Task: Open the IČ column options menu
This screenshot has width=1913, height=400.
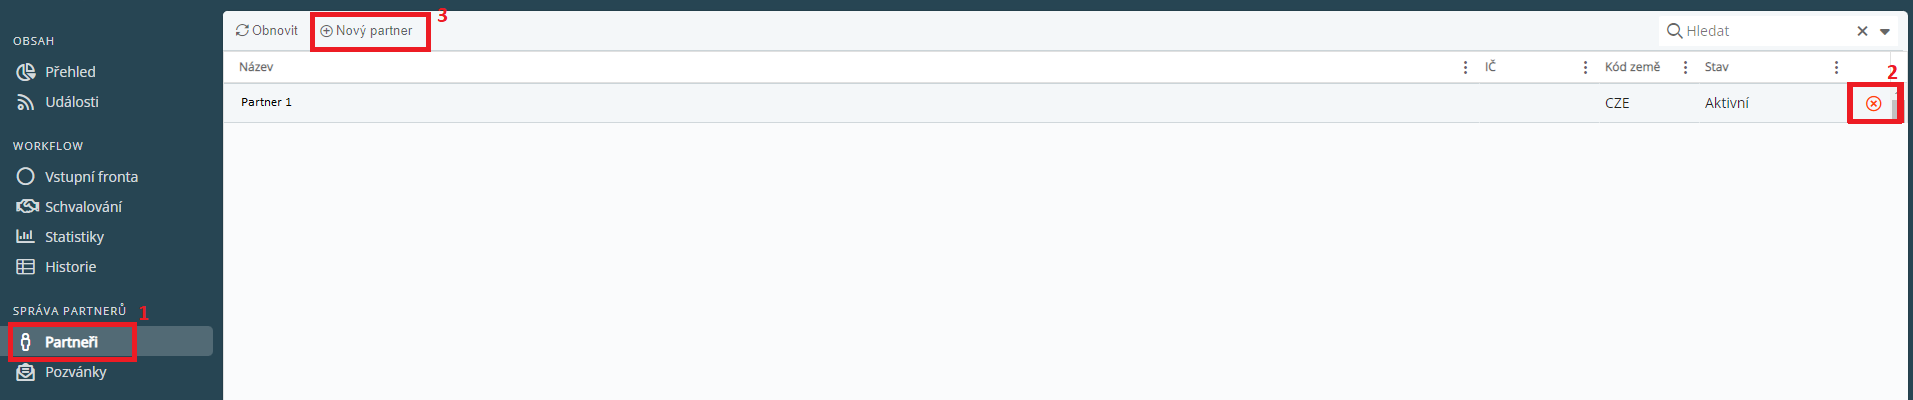Action: [1585, 67]
